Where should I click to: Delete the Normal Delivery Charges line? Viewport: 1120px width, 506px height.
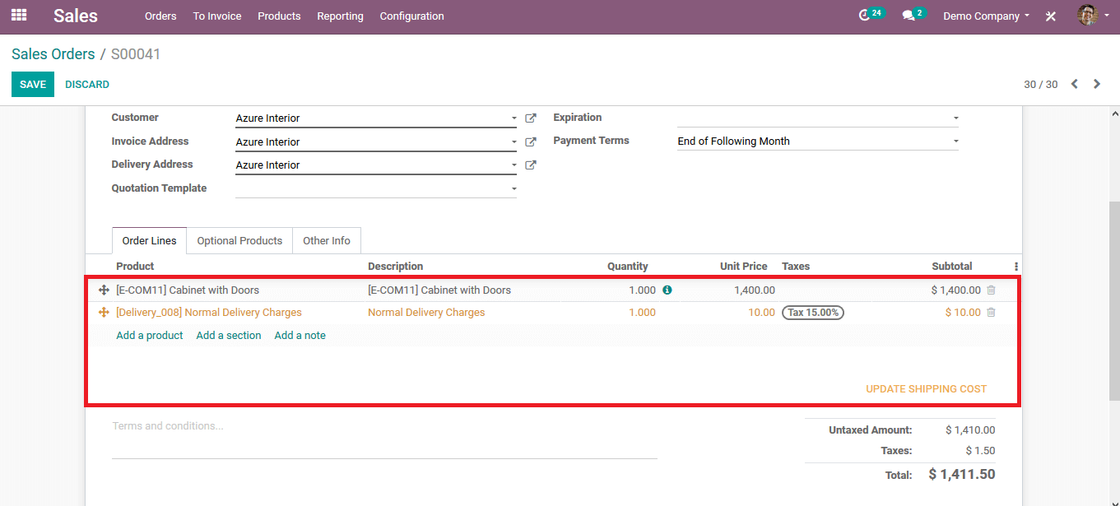pyautogui.click(x=991, y=312)
